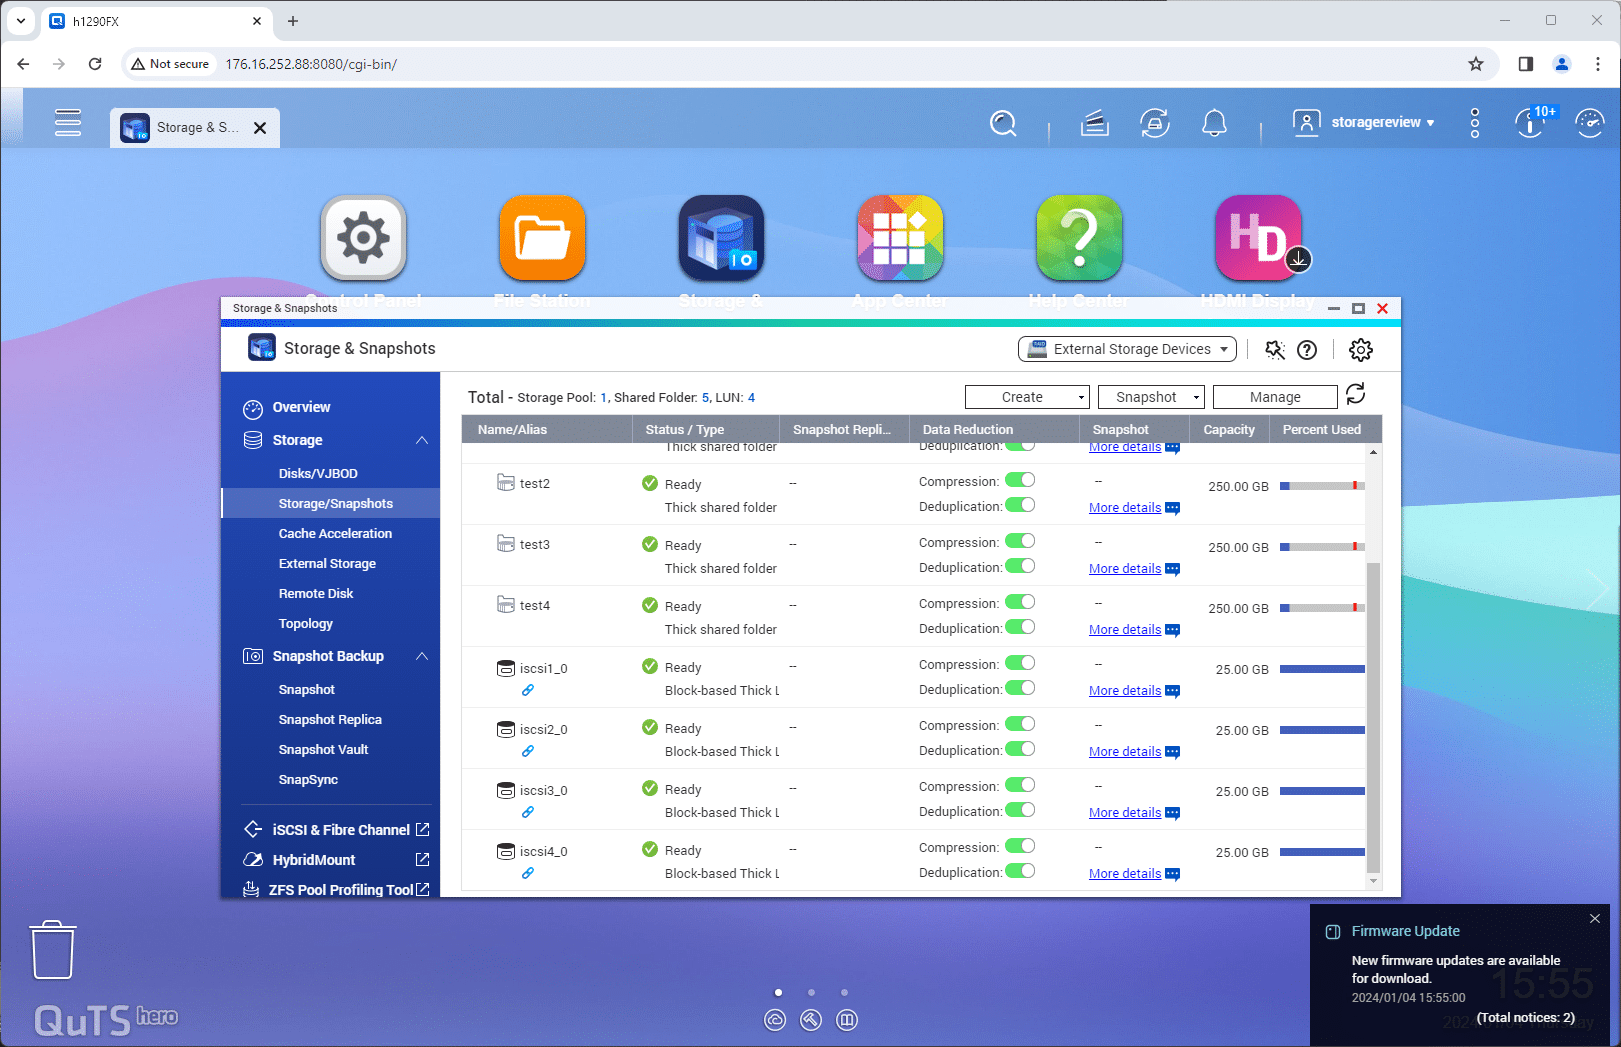This screenshot has height=1047, width=1621.
Task: Open More details for iscsi2_0
Action: [x=1125, y=752]
